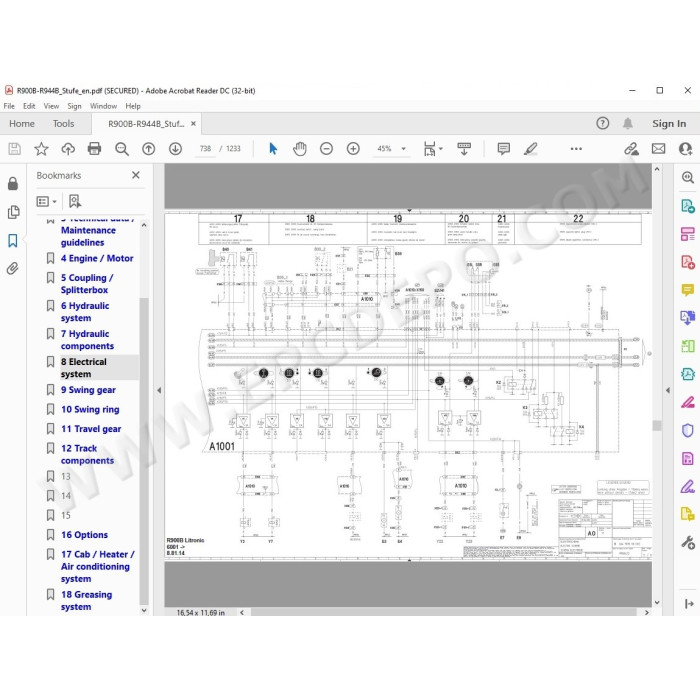Collapse the left navigation pane
The height and width of the screenshot is (700, 700).
tap(159, 390)
